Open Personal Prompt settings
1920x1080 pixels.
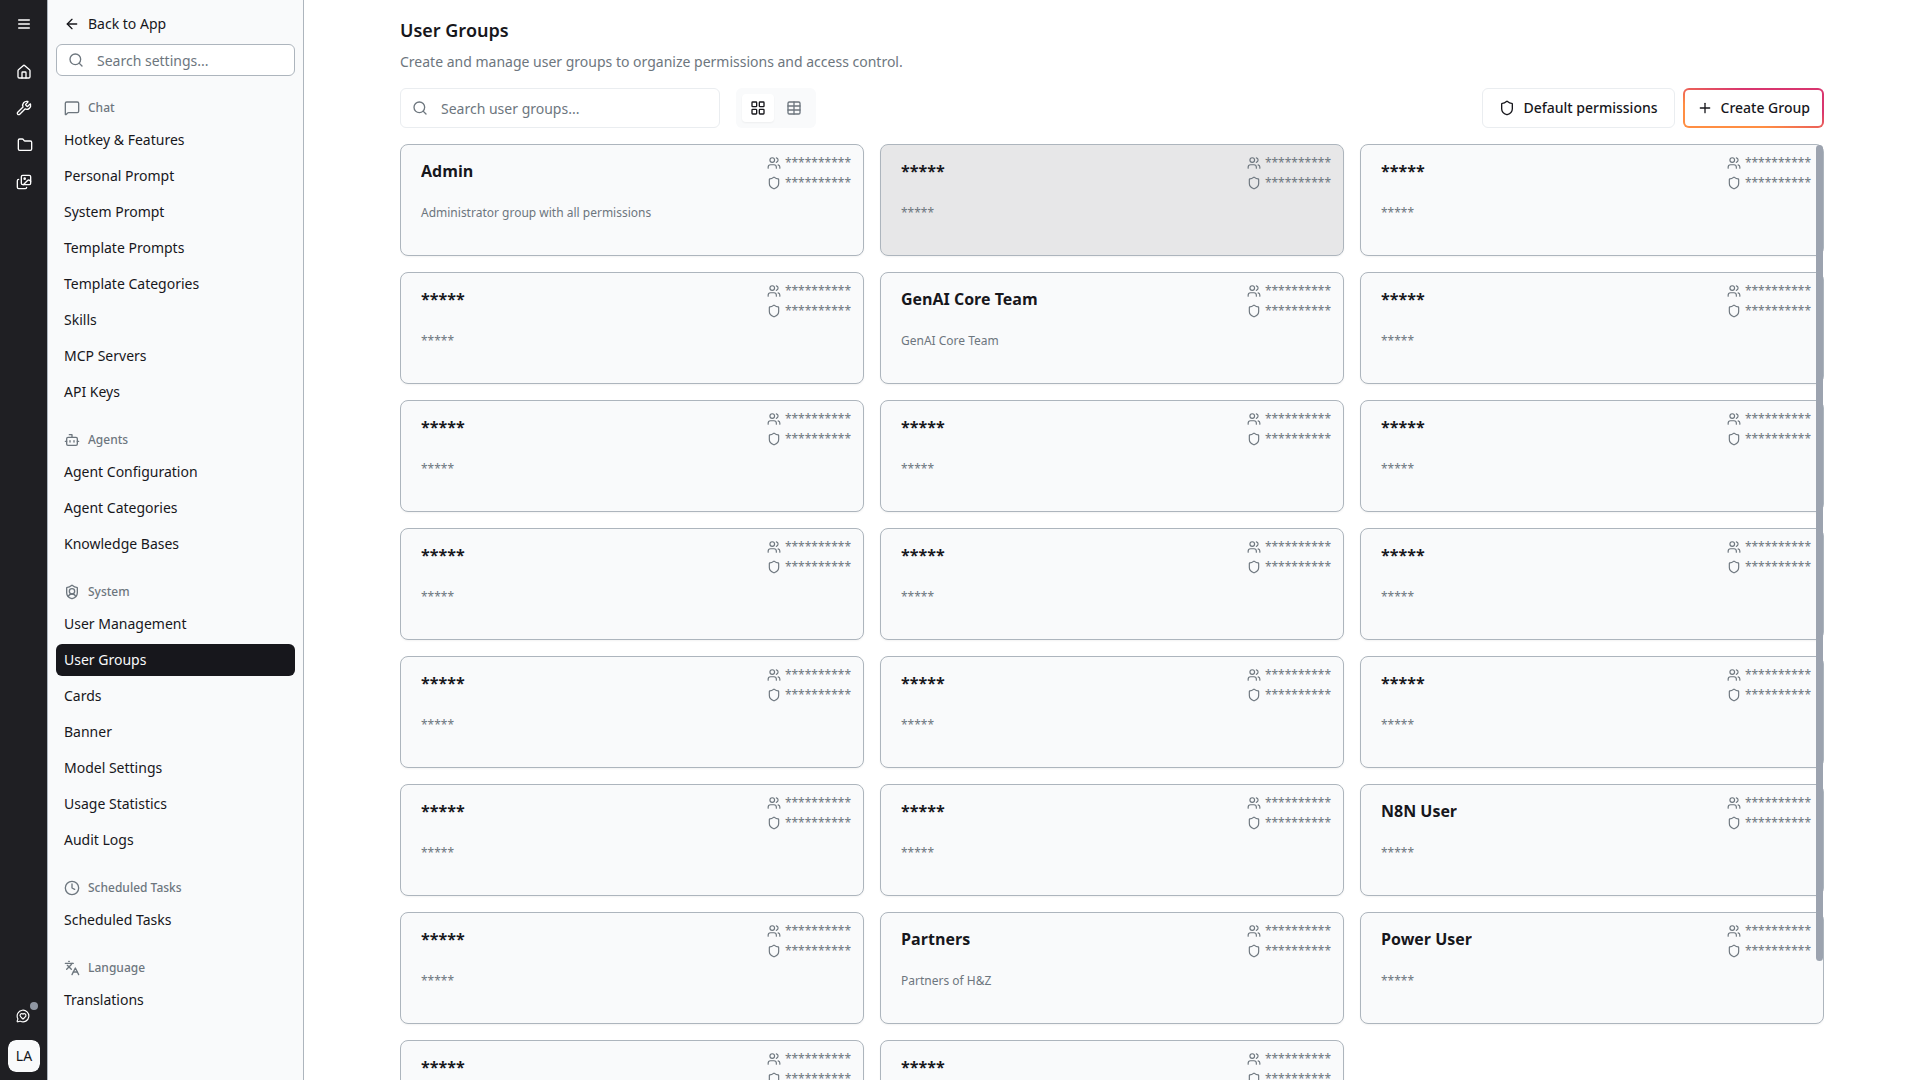click(175, 176)
